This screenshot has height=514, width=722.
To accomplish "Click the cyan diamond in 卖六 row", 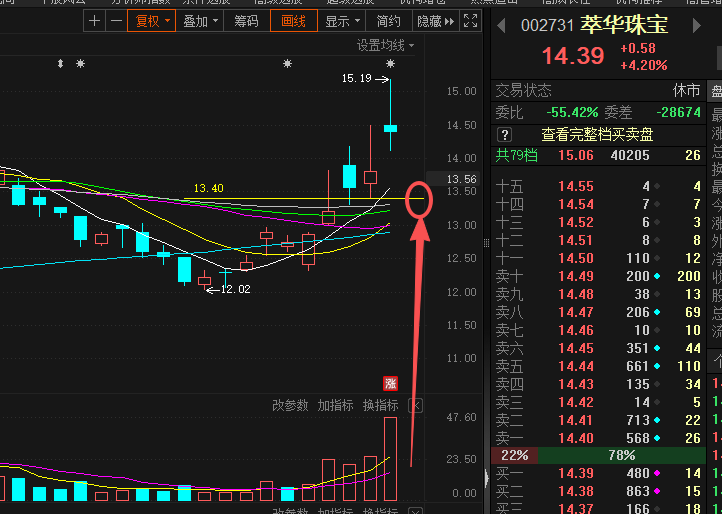I will click(x=657, y=348).
